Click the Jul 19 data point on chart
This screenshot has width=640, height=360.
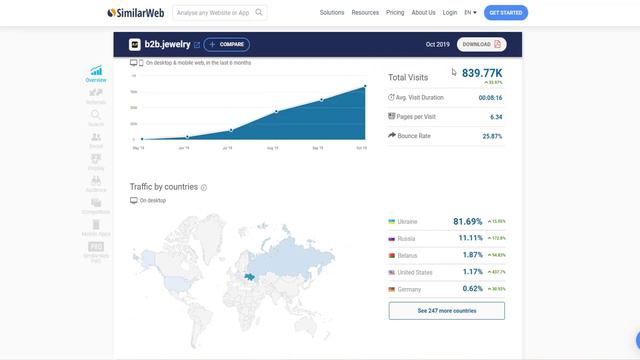231,130
